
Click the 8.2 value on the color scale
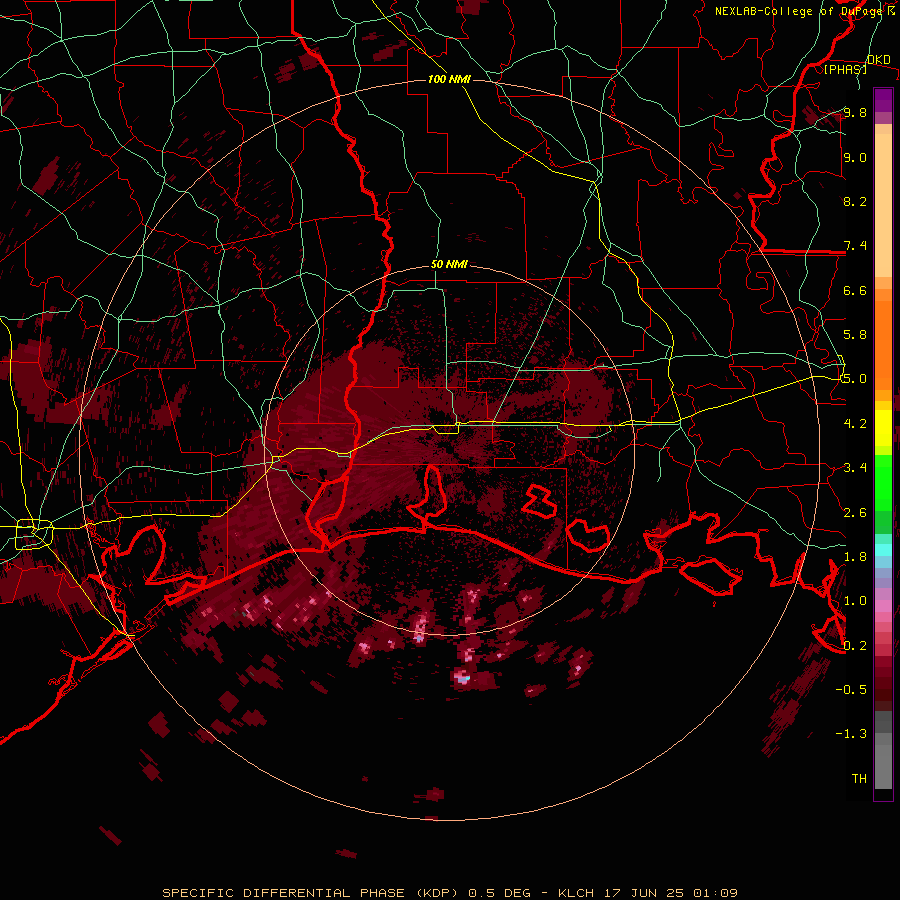tap(855, 201)
